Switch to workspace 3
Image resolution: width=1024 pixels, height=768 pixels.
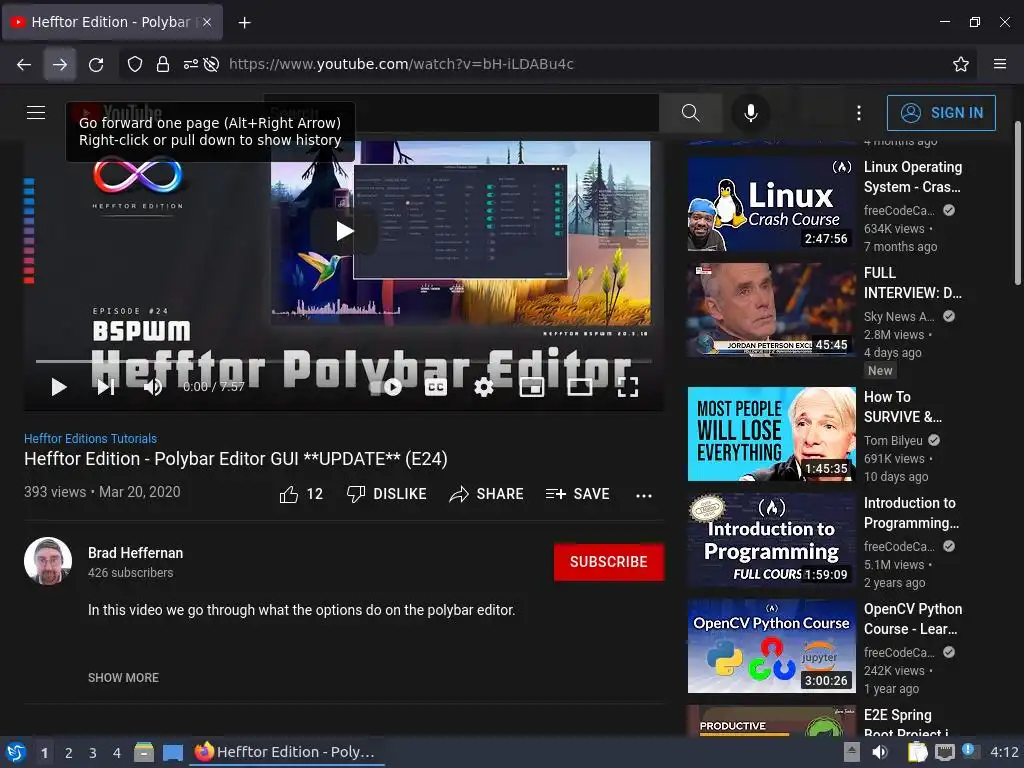click(x=93, y=753)
